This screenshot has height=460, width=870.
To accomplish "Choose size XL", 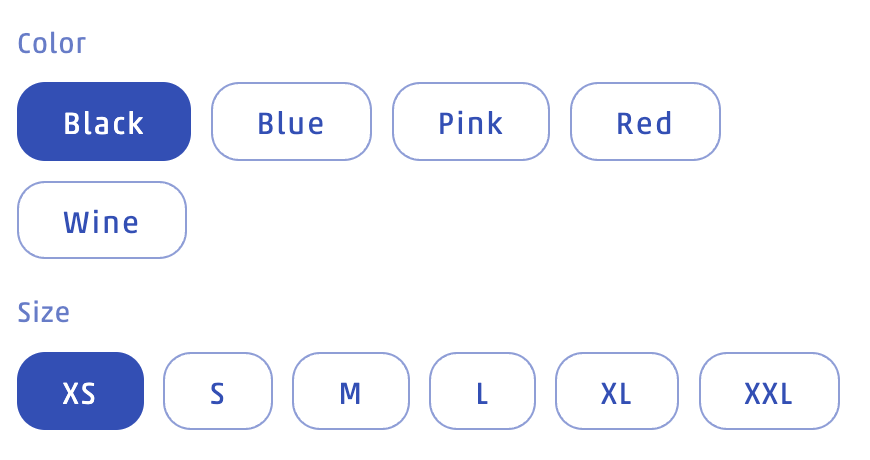I will pos(617,391).
